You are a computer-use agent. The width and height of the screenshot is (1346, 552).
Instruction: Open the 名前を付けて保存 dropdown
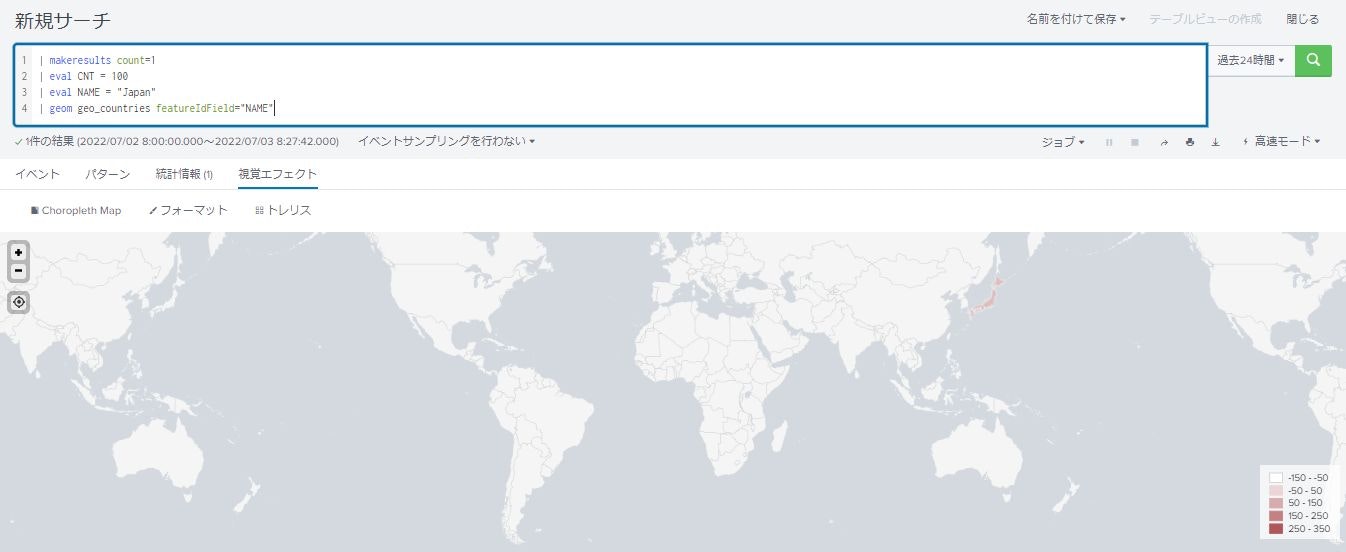click(x=1076, y=19)
